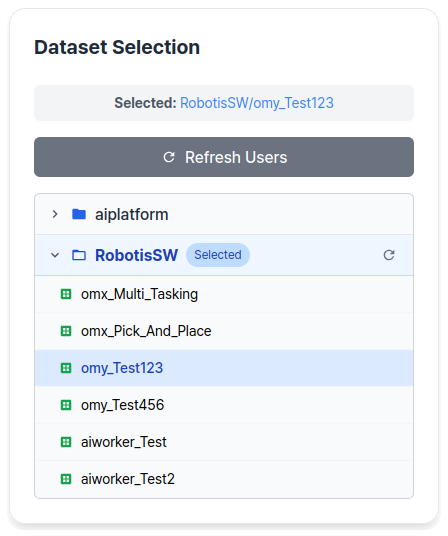This screenshot has height=536, width=448.
Task: Click the refresh icon inside Refresh Users
Action: [x=169, y=157]
